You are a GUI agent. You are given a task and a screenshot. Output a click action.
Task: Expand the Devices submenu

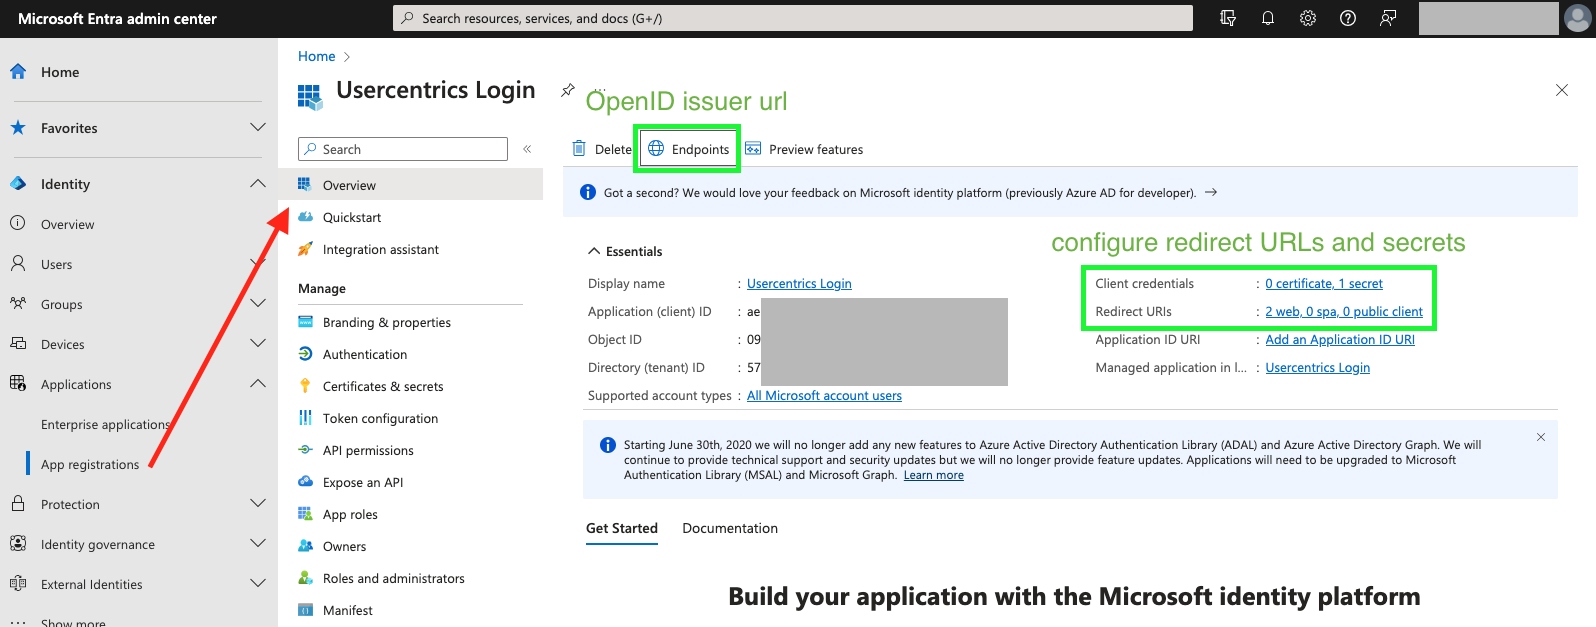click(258, 344)
